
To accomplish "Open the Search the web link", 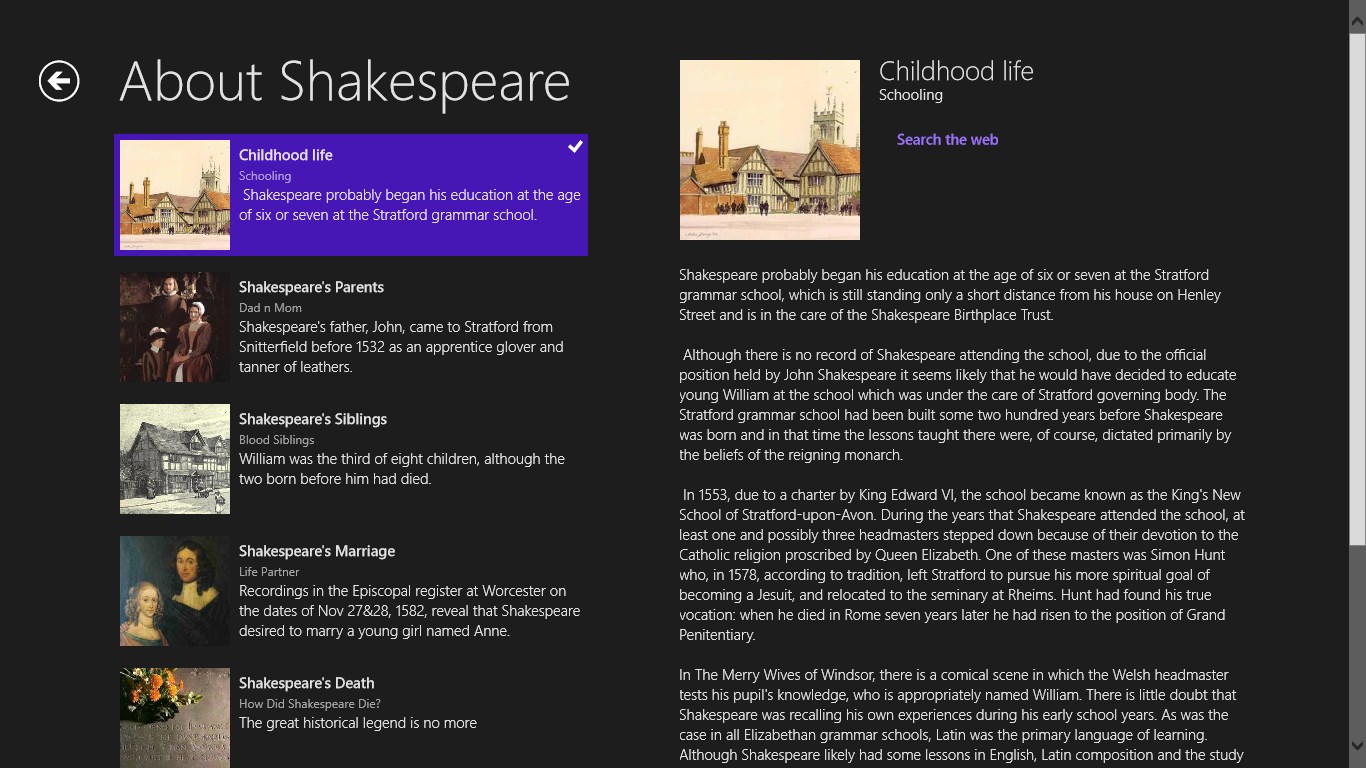I will 947,140.
